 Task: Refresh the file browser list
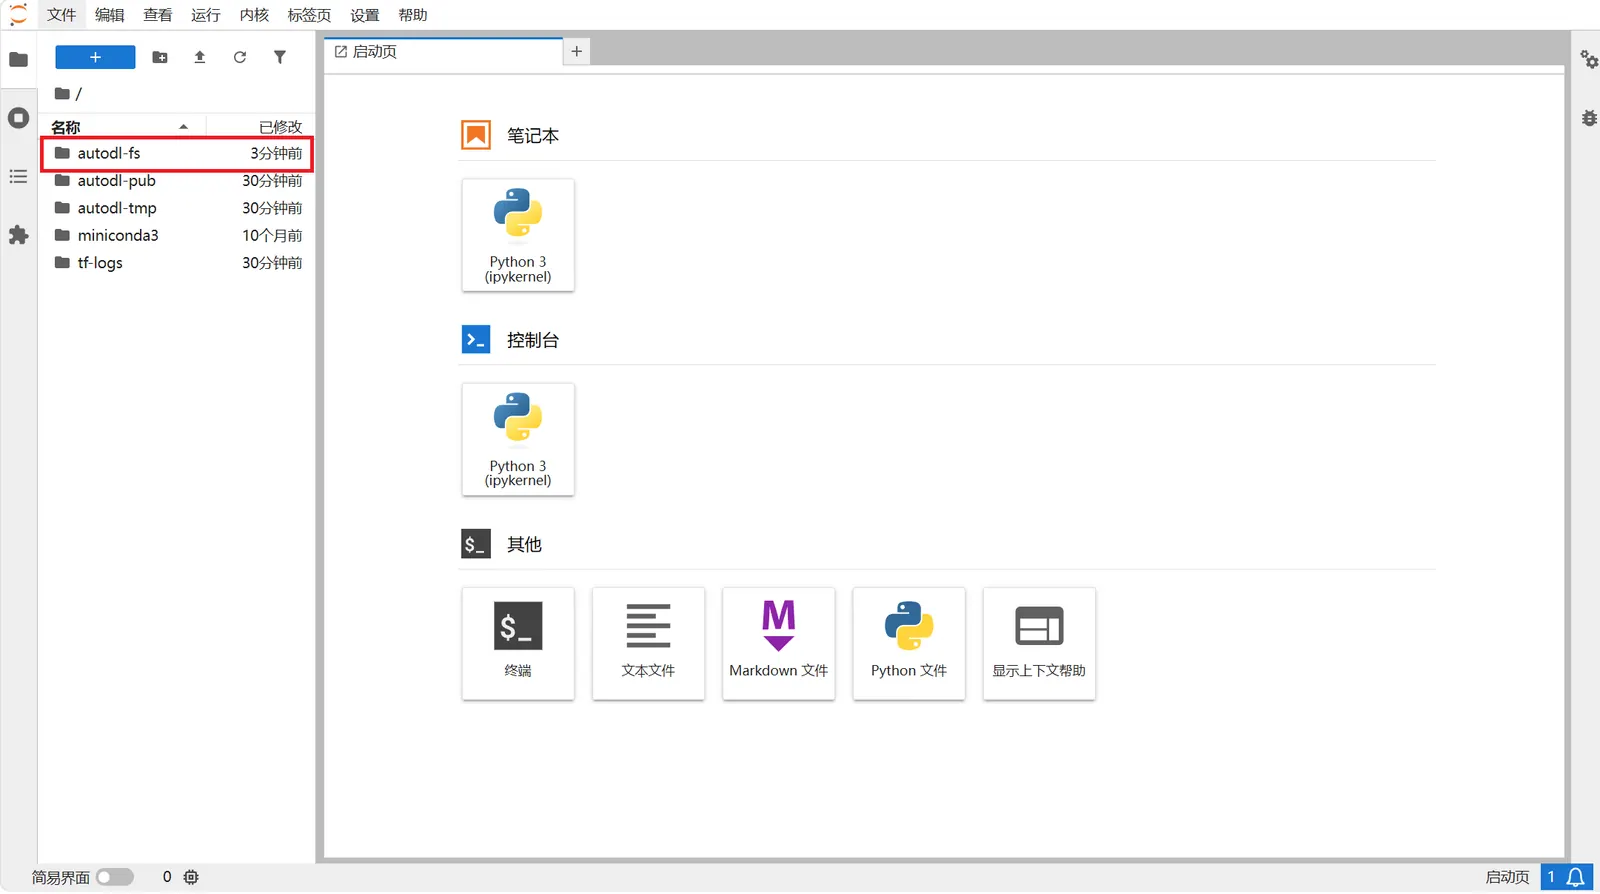click(x=240, y=57)
